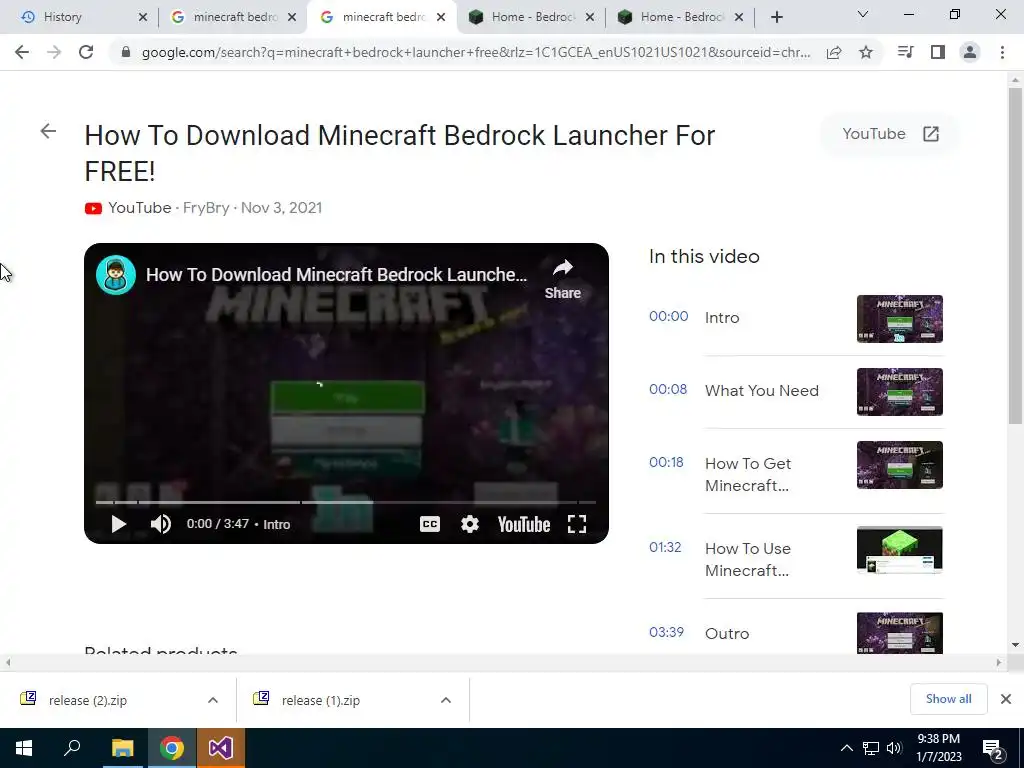Toggle the browser side panel
The height and width of the screenshot is (768, 1024).
pyautogui.click(x=938, y=52)
